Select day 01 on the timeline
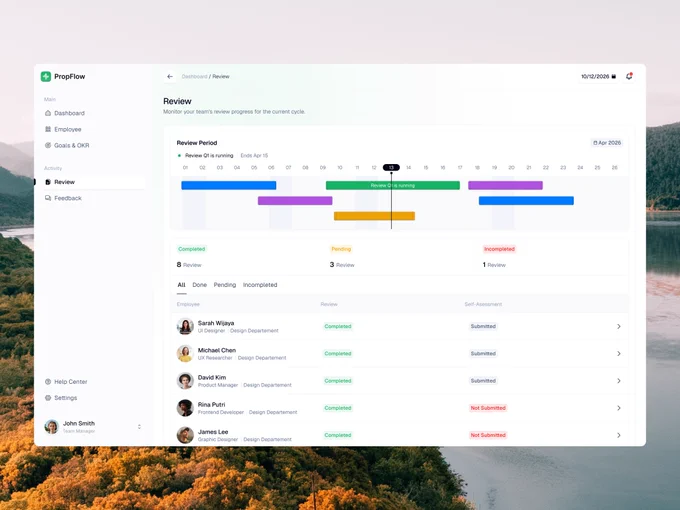The height and width of the screenshot is (510, 680). (x=186, y=167)
